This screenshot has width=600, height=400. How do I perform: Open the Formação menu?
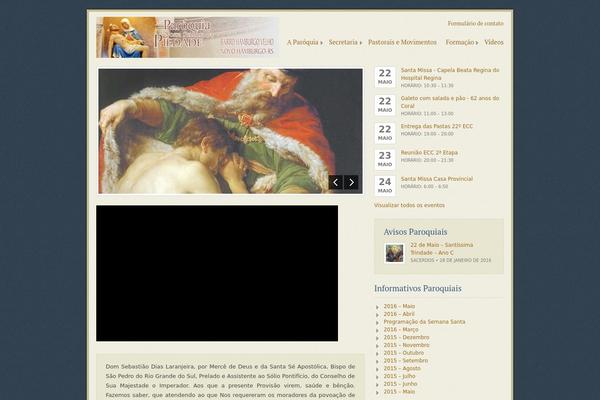point(461,42)
